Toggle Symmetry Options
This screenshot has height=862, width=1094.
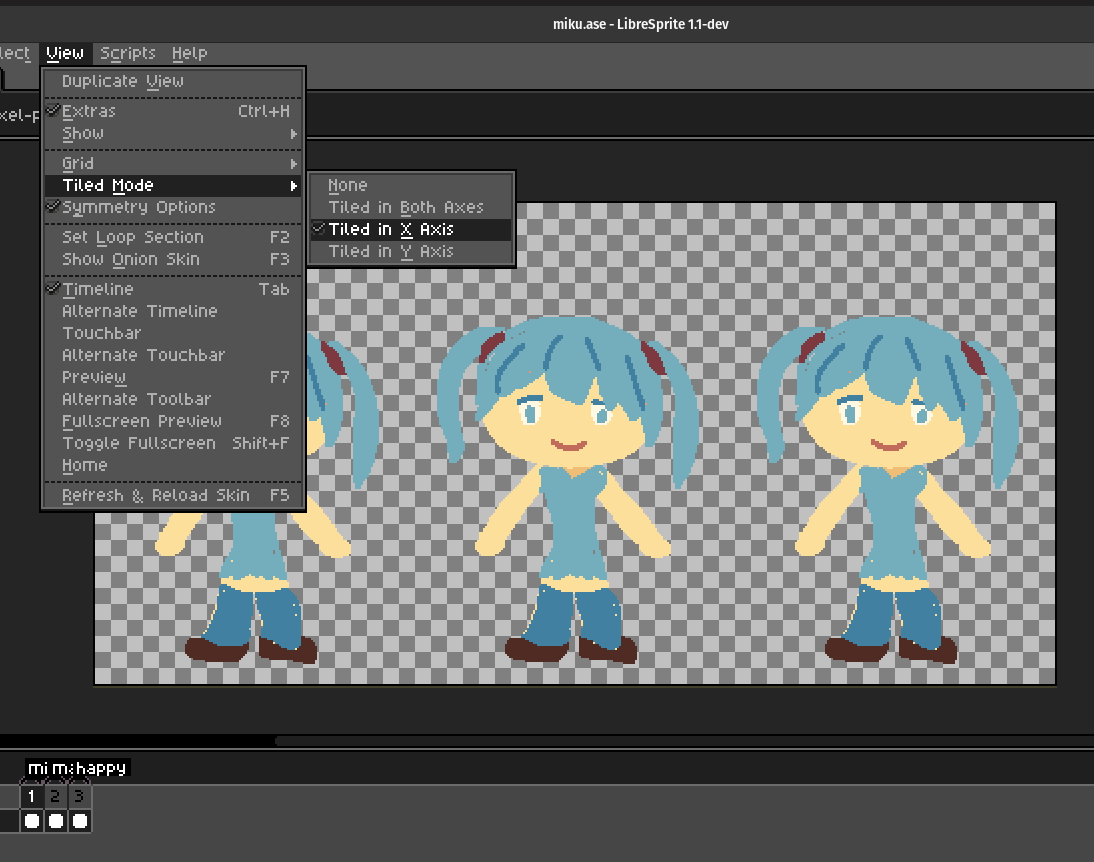[173, 207]
